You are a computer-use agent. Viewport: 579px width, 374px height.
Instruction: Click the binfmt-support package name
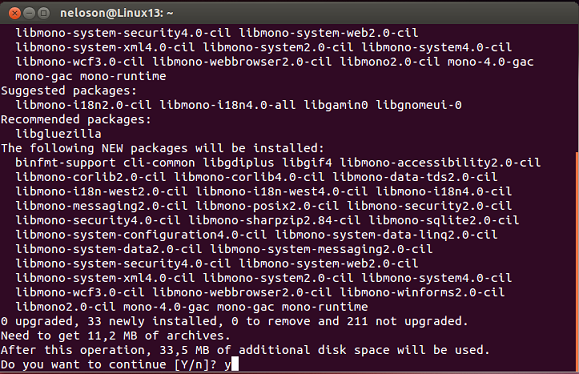65,162
